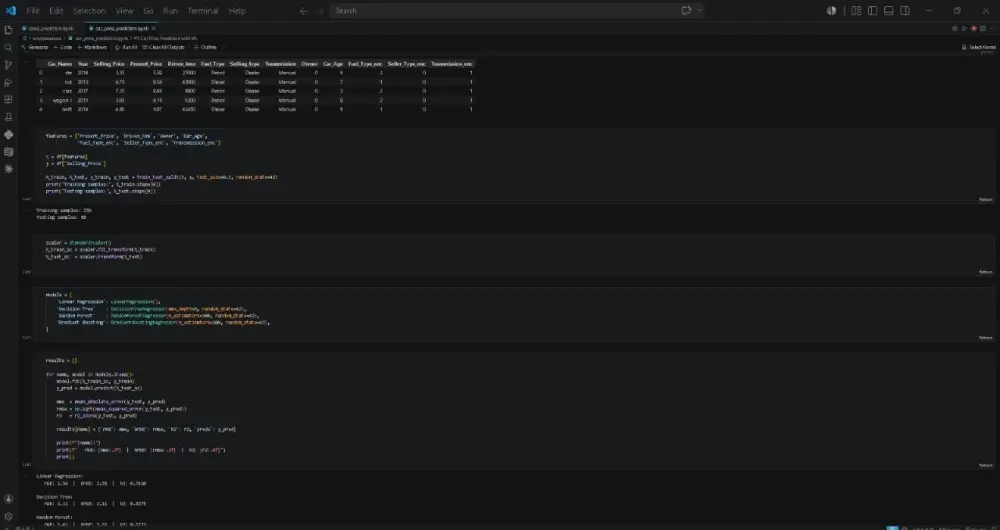
Task: Change language of models dictionary cell
Action: [986, 338]
